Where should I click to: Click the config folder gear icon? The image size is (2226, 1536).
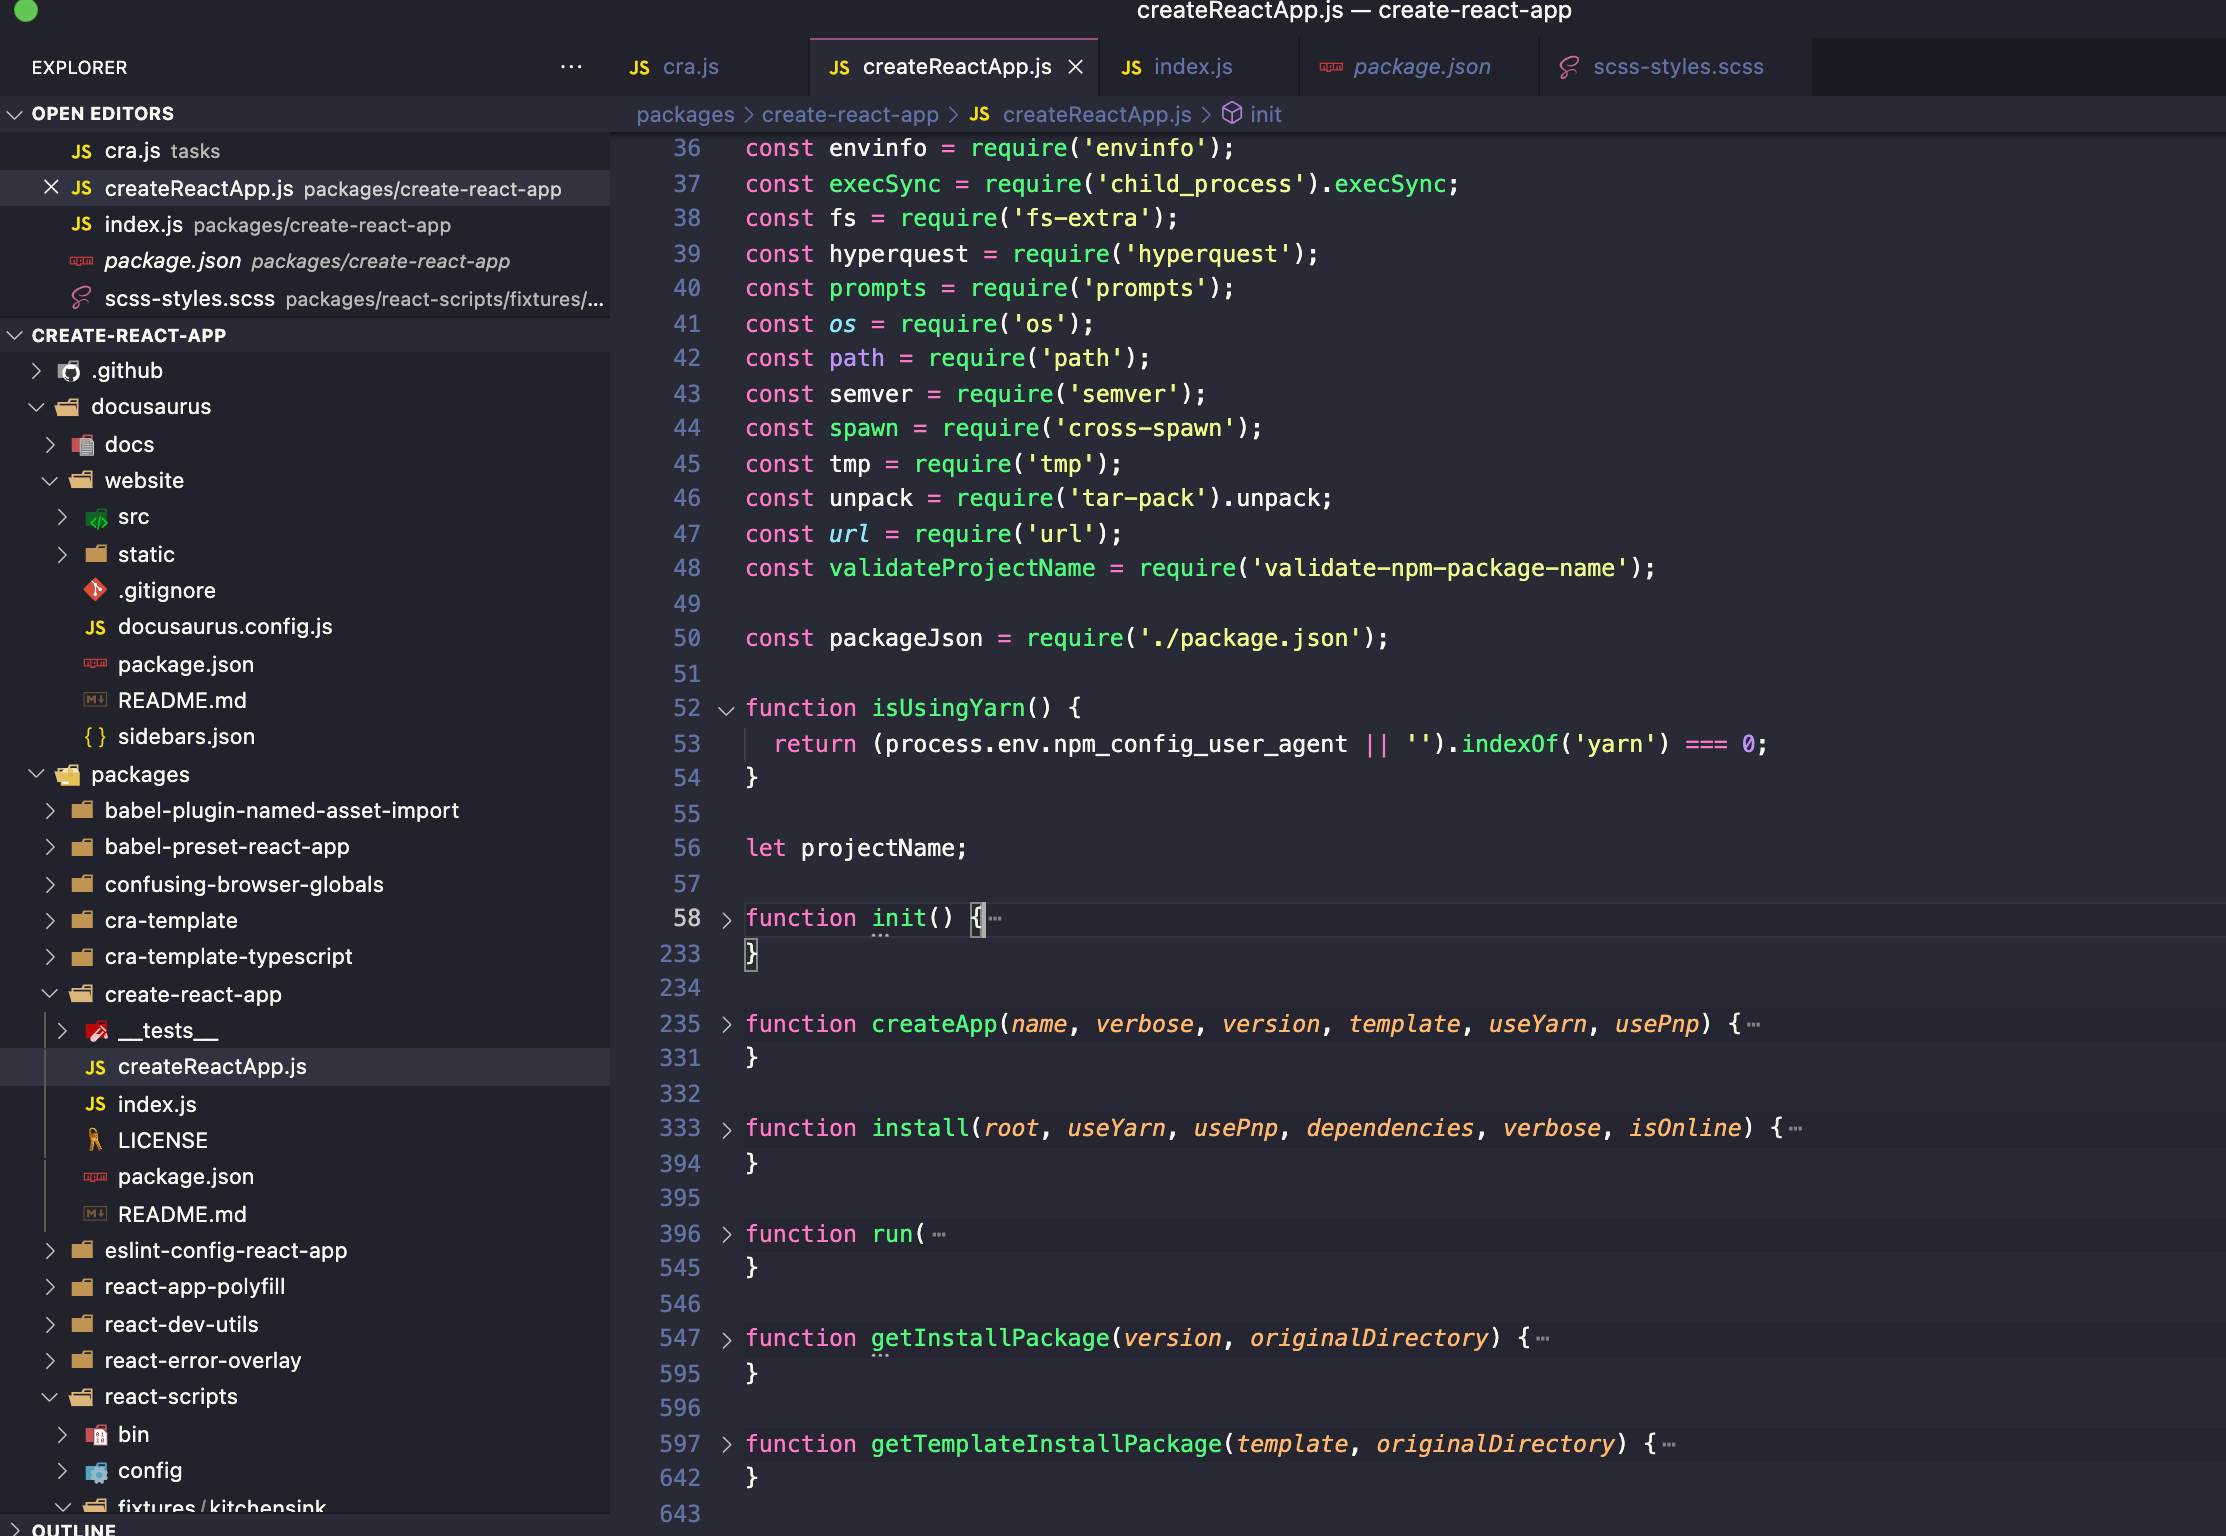(x=97, y=1471)
